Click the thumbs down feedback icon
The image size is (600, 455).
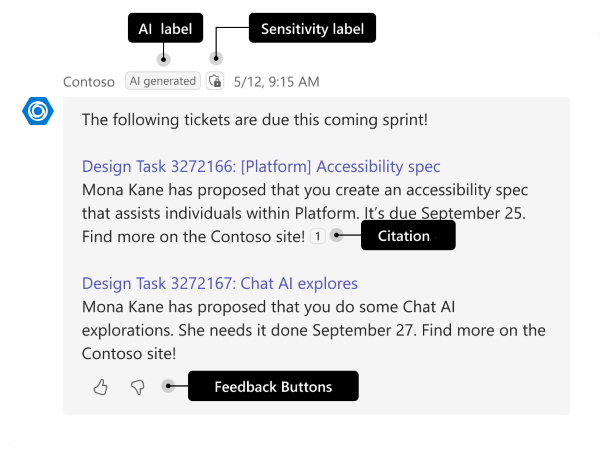tap(137, 387)
